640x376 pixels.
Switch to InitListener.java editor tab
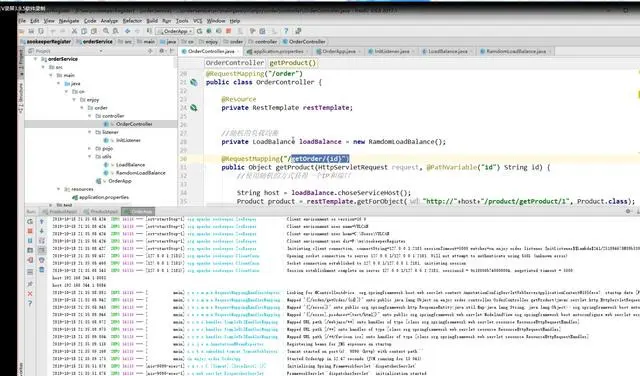[x=392, y=51]
